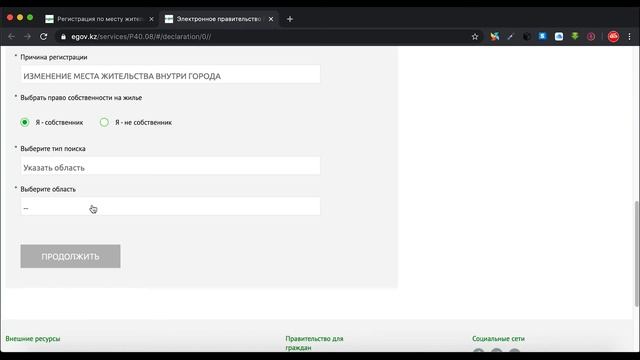Screen dimensions: 640x360
Task: Click the pen-shaped extension icon
Action: pyautogui.click(x=510, y=37)
